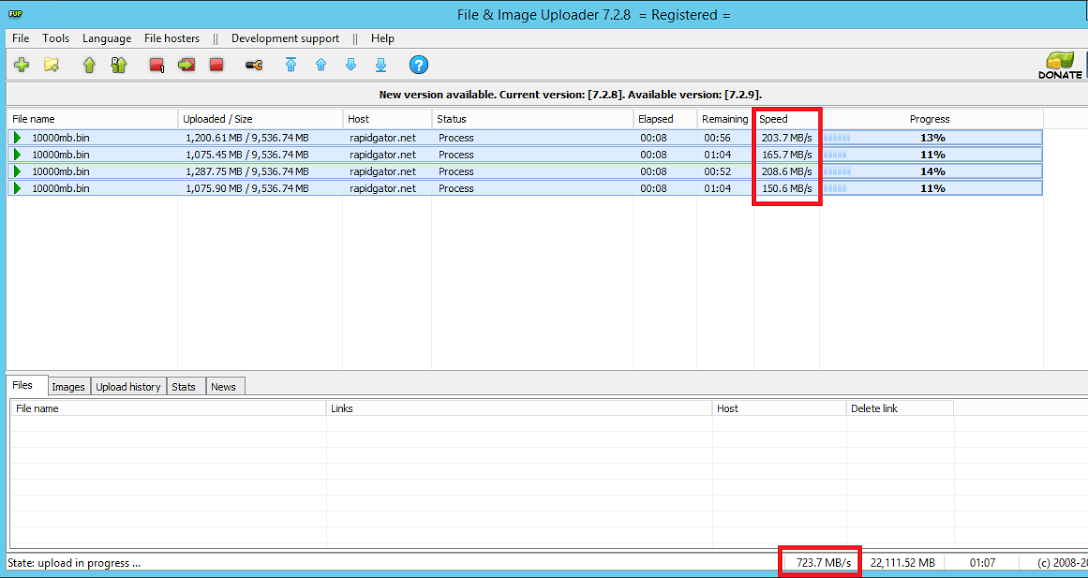Image resolution: width=1088 pixels, height=578 pixels.
Task: Click the 723.7 MB/s total speed in status bar
Action: pyautogui.click(x=824, y=562)
